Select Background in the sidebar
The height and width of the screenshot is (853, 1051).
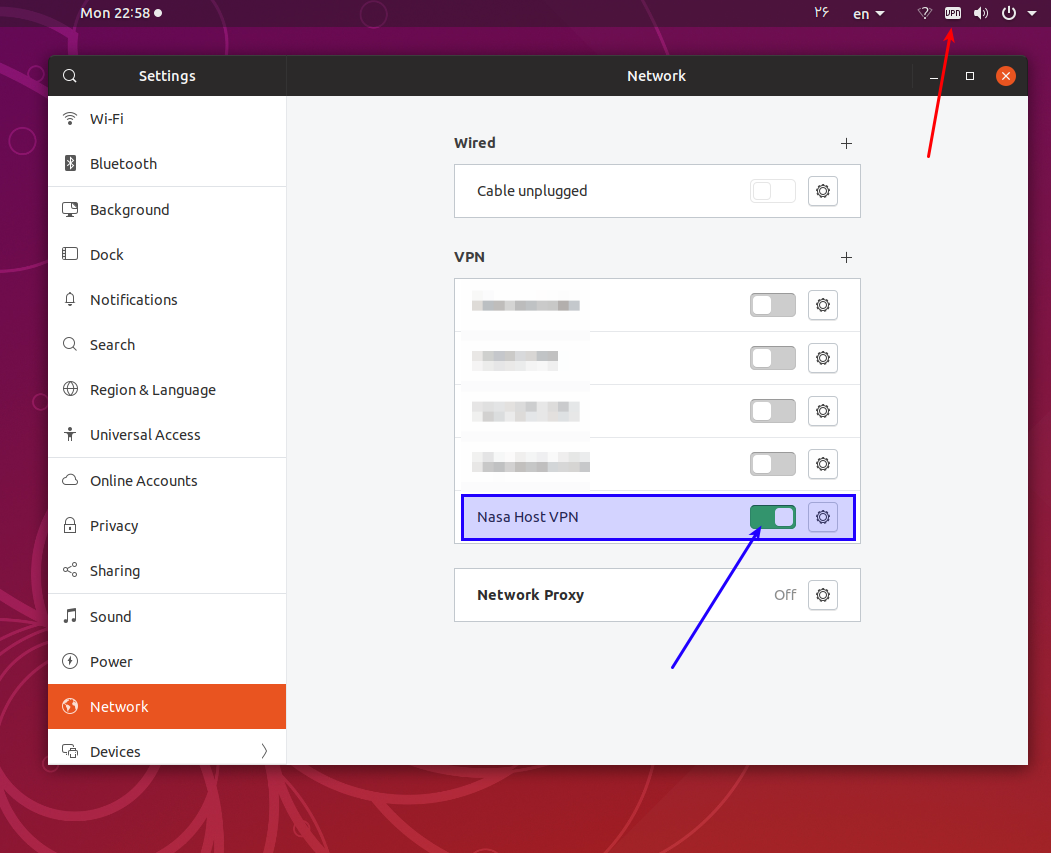point(167,210)
